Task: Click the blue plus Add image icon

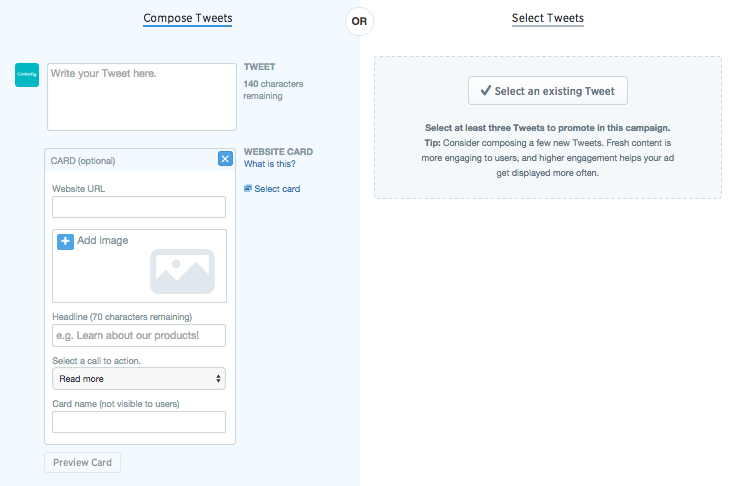Action: point(65,241)
